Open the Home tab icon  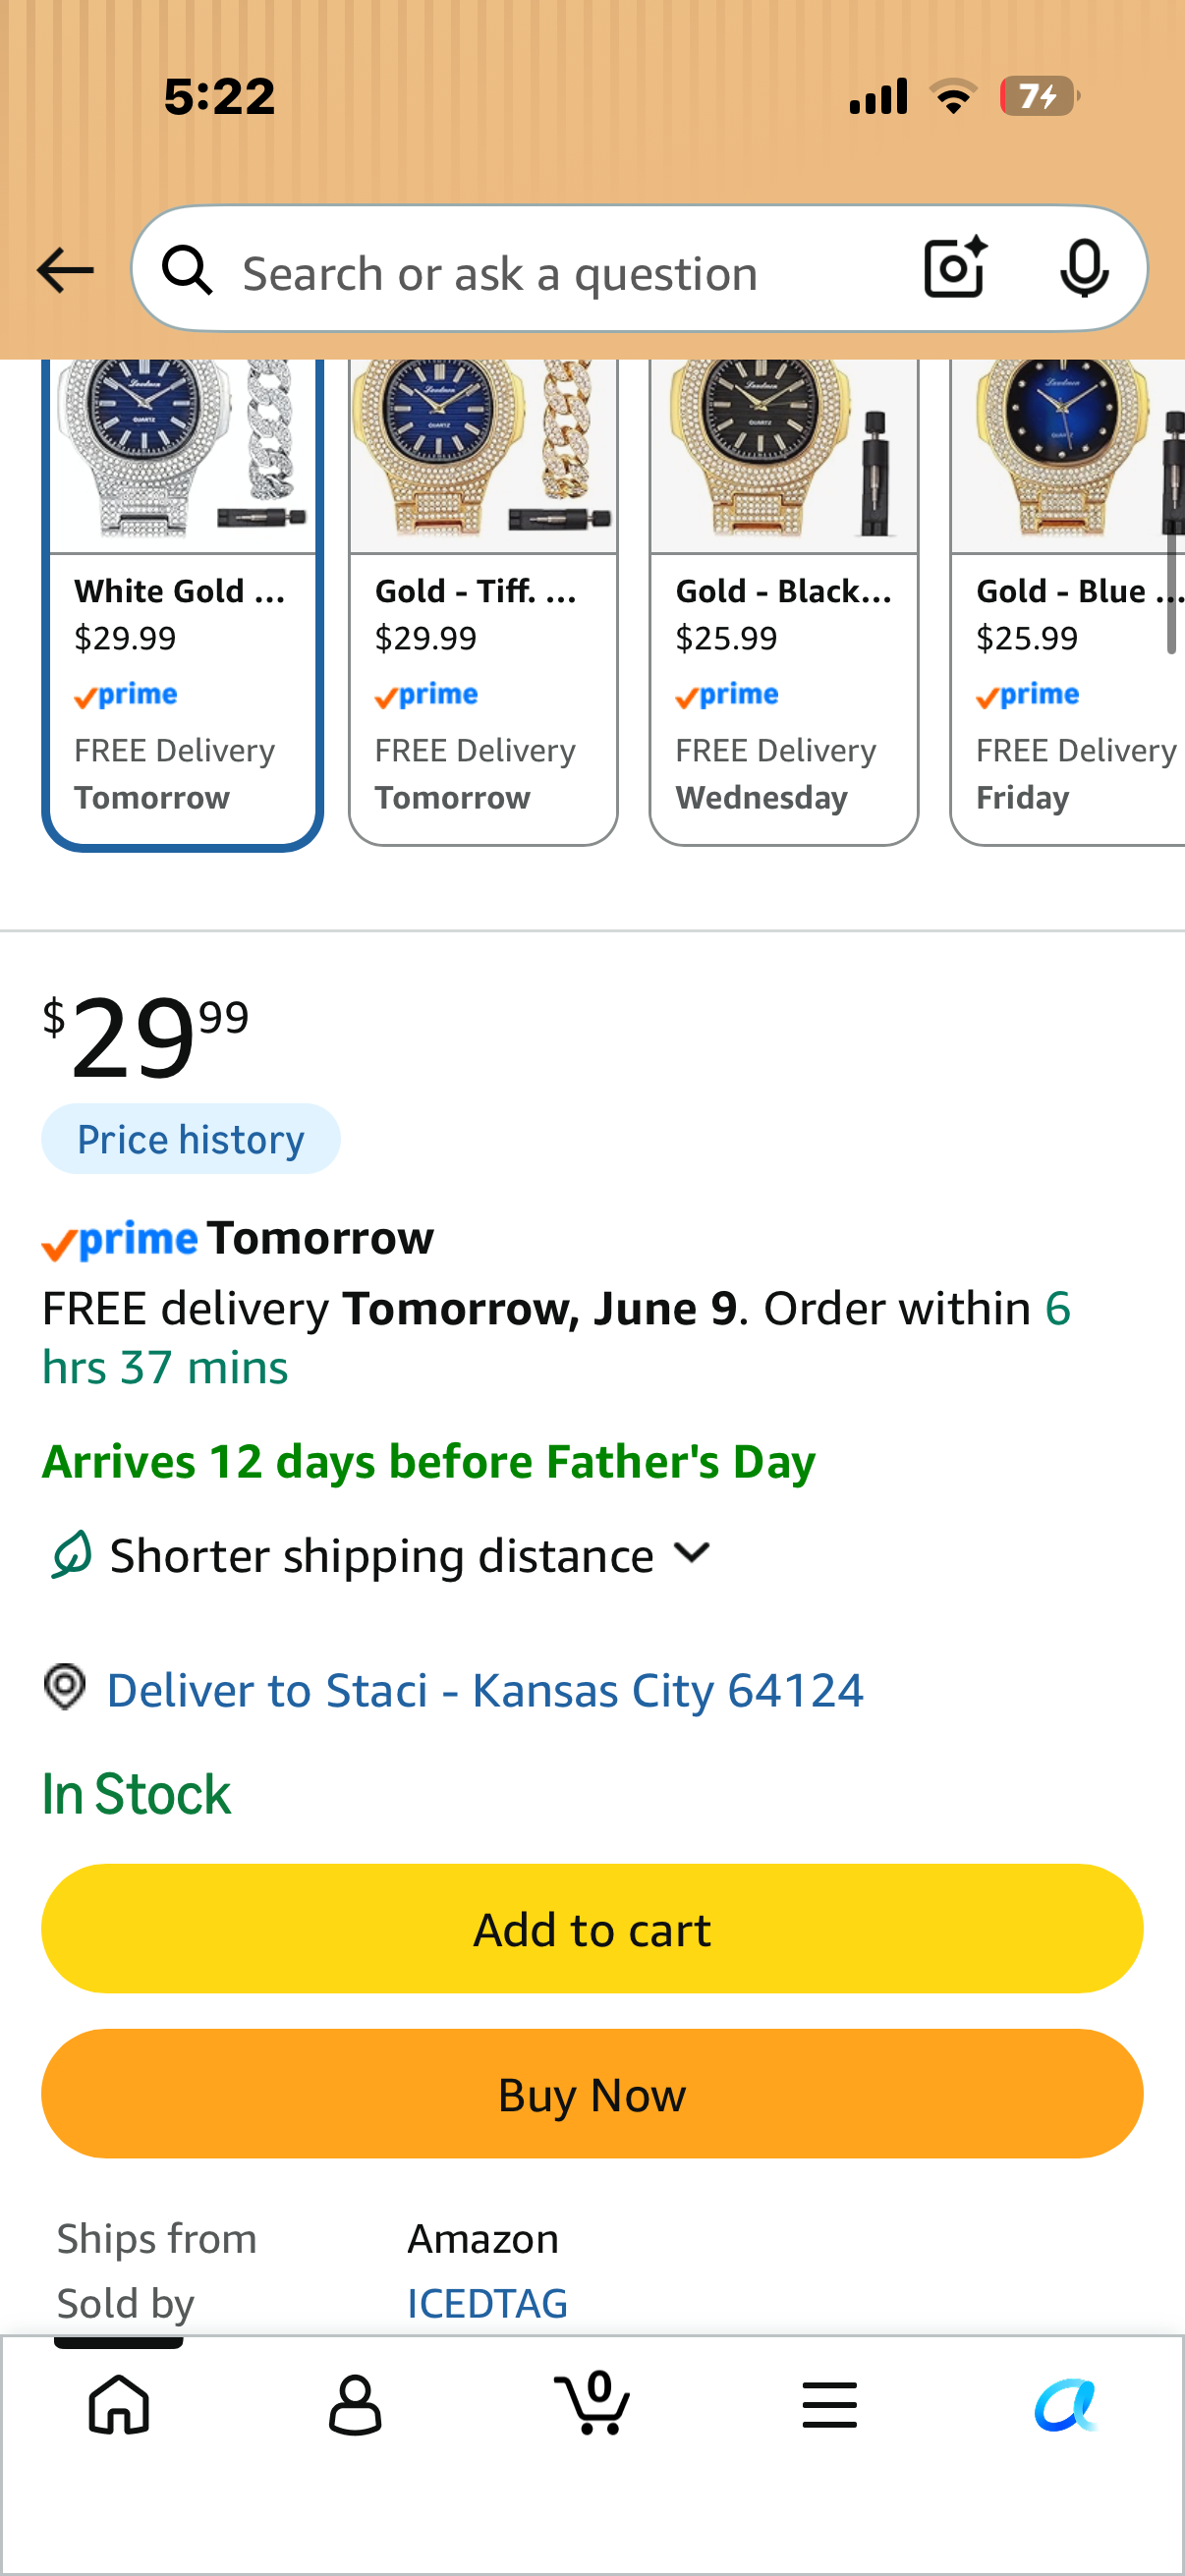[x=119, y=2404]
